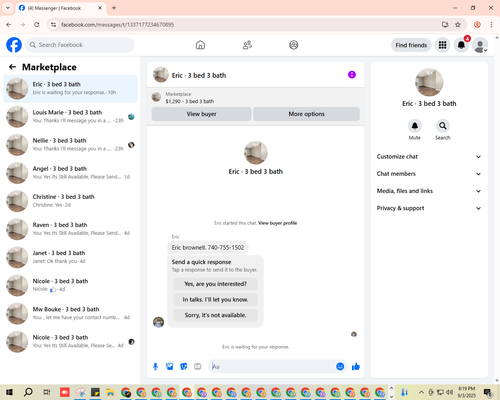
Task: Expand Media, files and links section
Action: click(x=429, y=191)
